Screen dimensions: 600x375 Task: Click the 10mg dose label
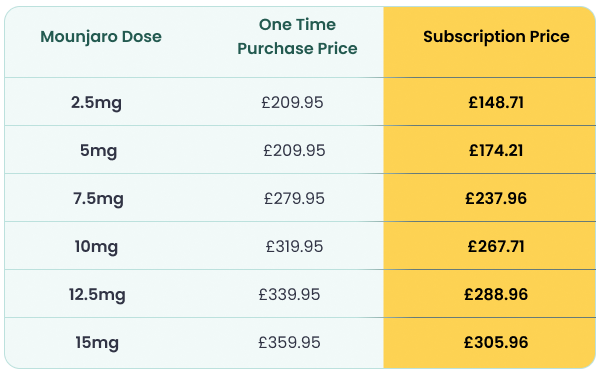click(96, 246)
